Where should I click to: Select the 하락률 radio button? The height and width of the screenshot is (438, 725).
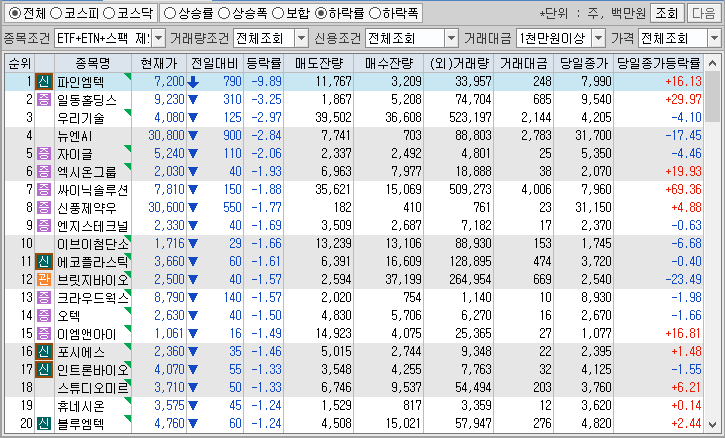coord(321,13)
